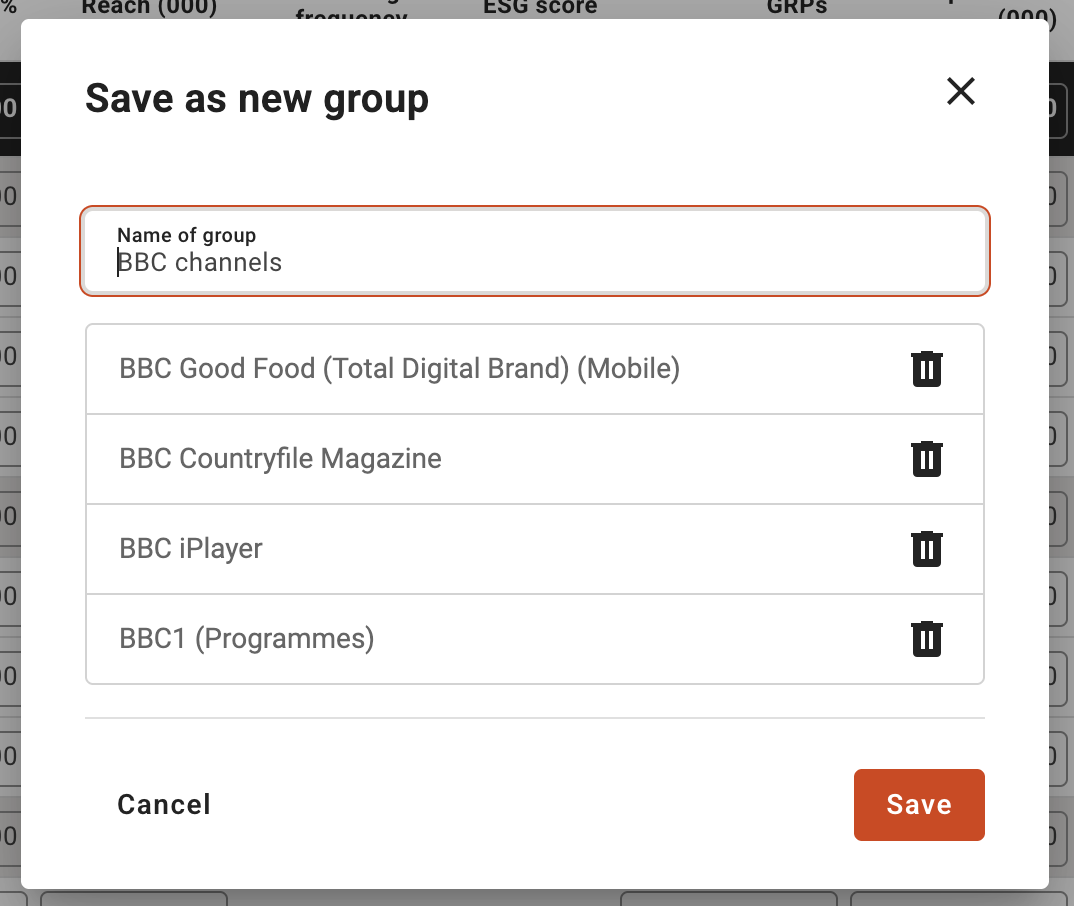The width and height of the screenshot is (1074, 906).
Task: Click the BBC iPlayer list item text
Action: pos(190,549)
